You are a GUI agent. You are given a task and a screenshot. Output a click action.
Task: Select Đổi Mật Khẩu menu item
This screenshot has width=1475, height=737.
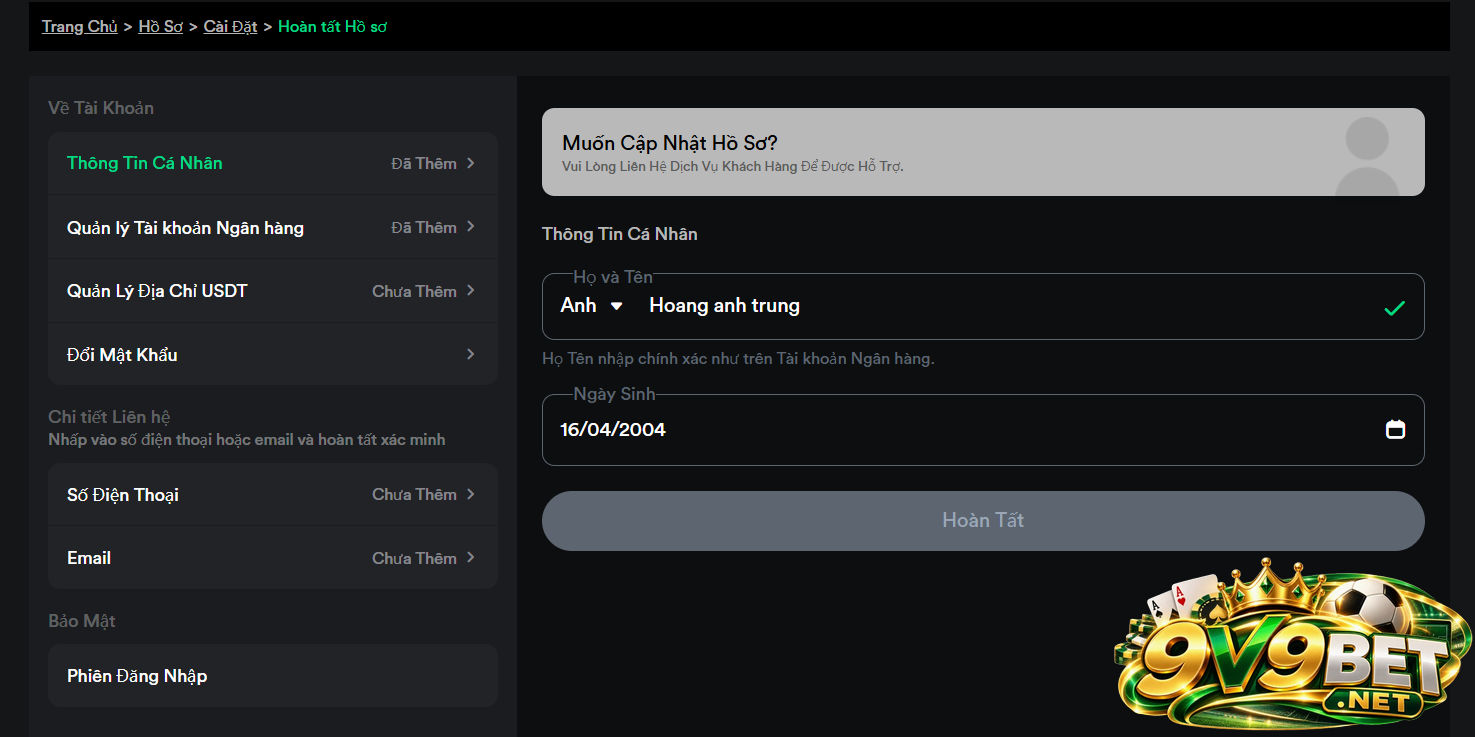coord(273,354)
